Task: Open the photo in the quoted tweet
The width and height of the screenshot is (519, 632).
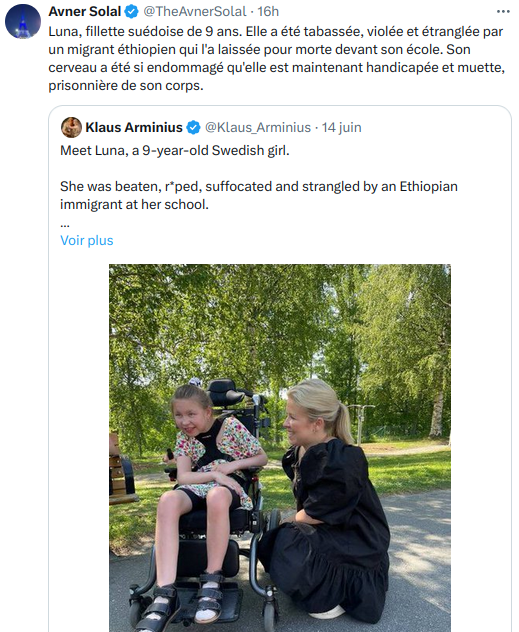Action: point(280,448)
